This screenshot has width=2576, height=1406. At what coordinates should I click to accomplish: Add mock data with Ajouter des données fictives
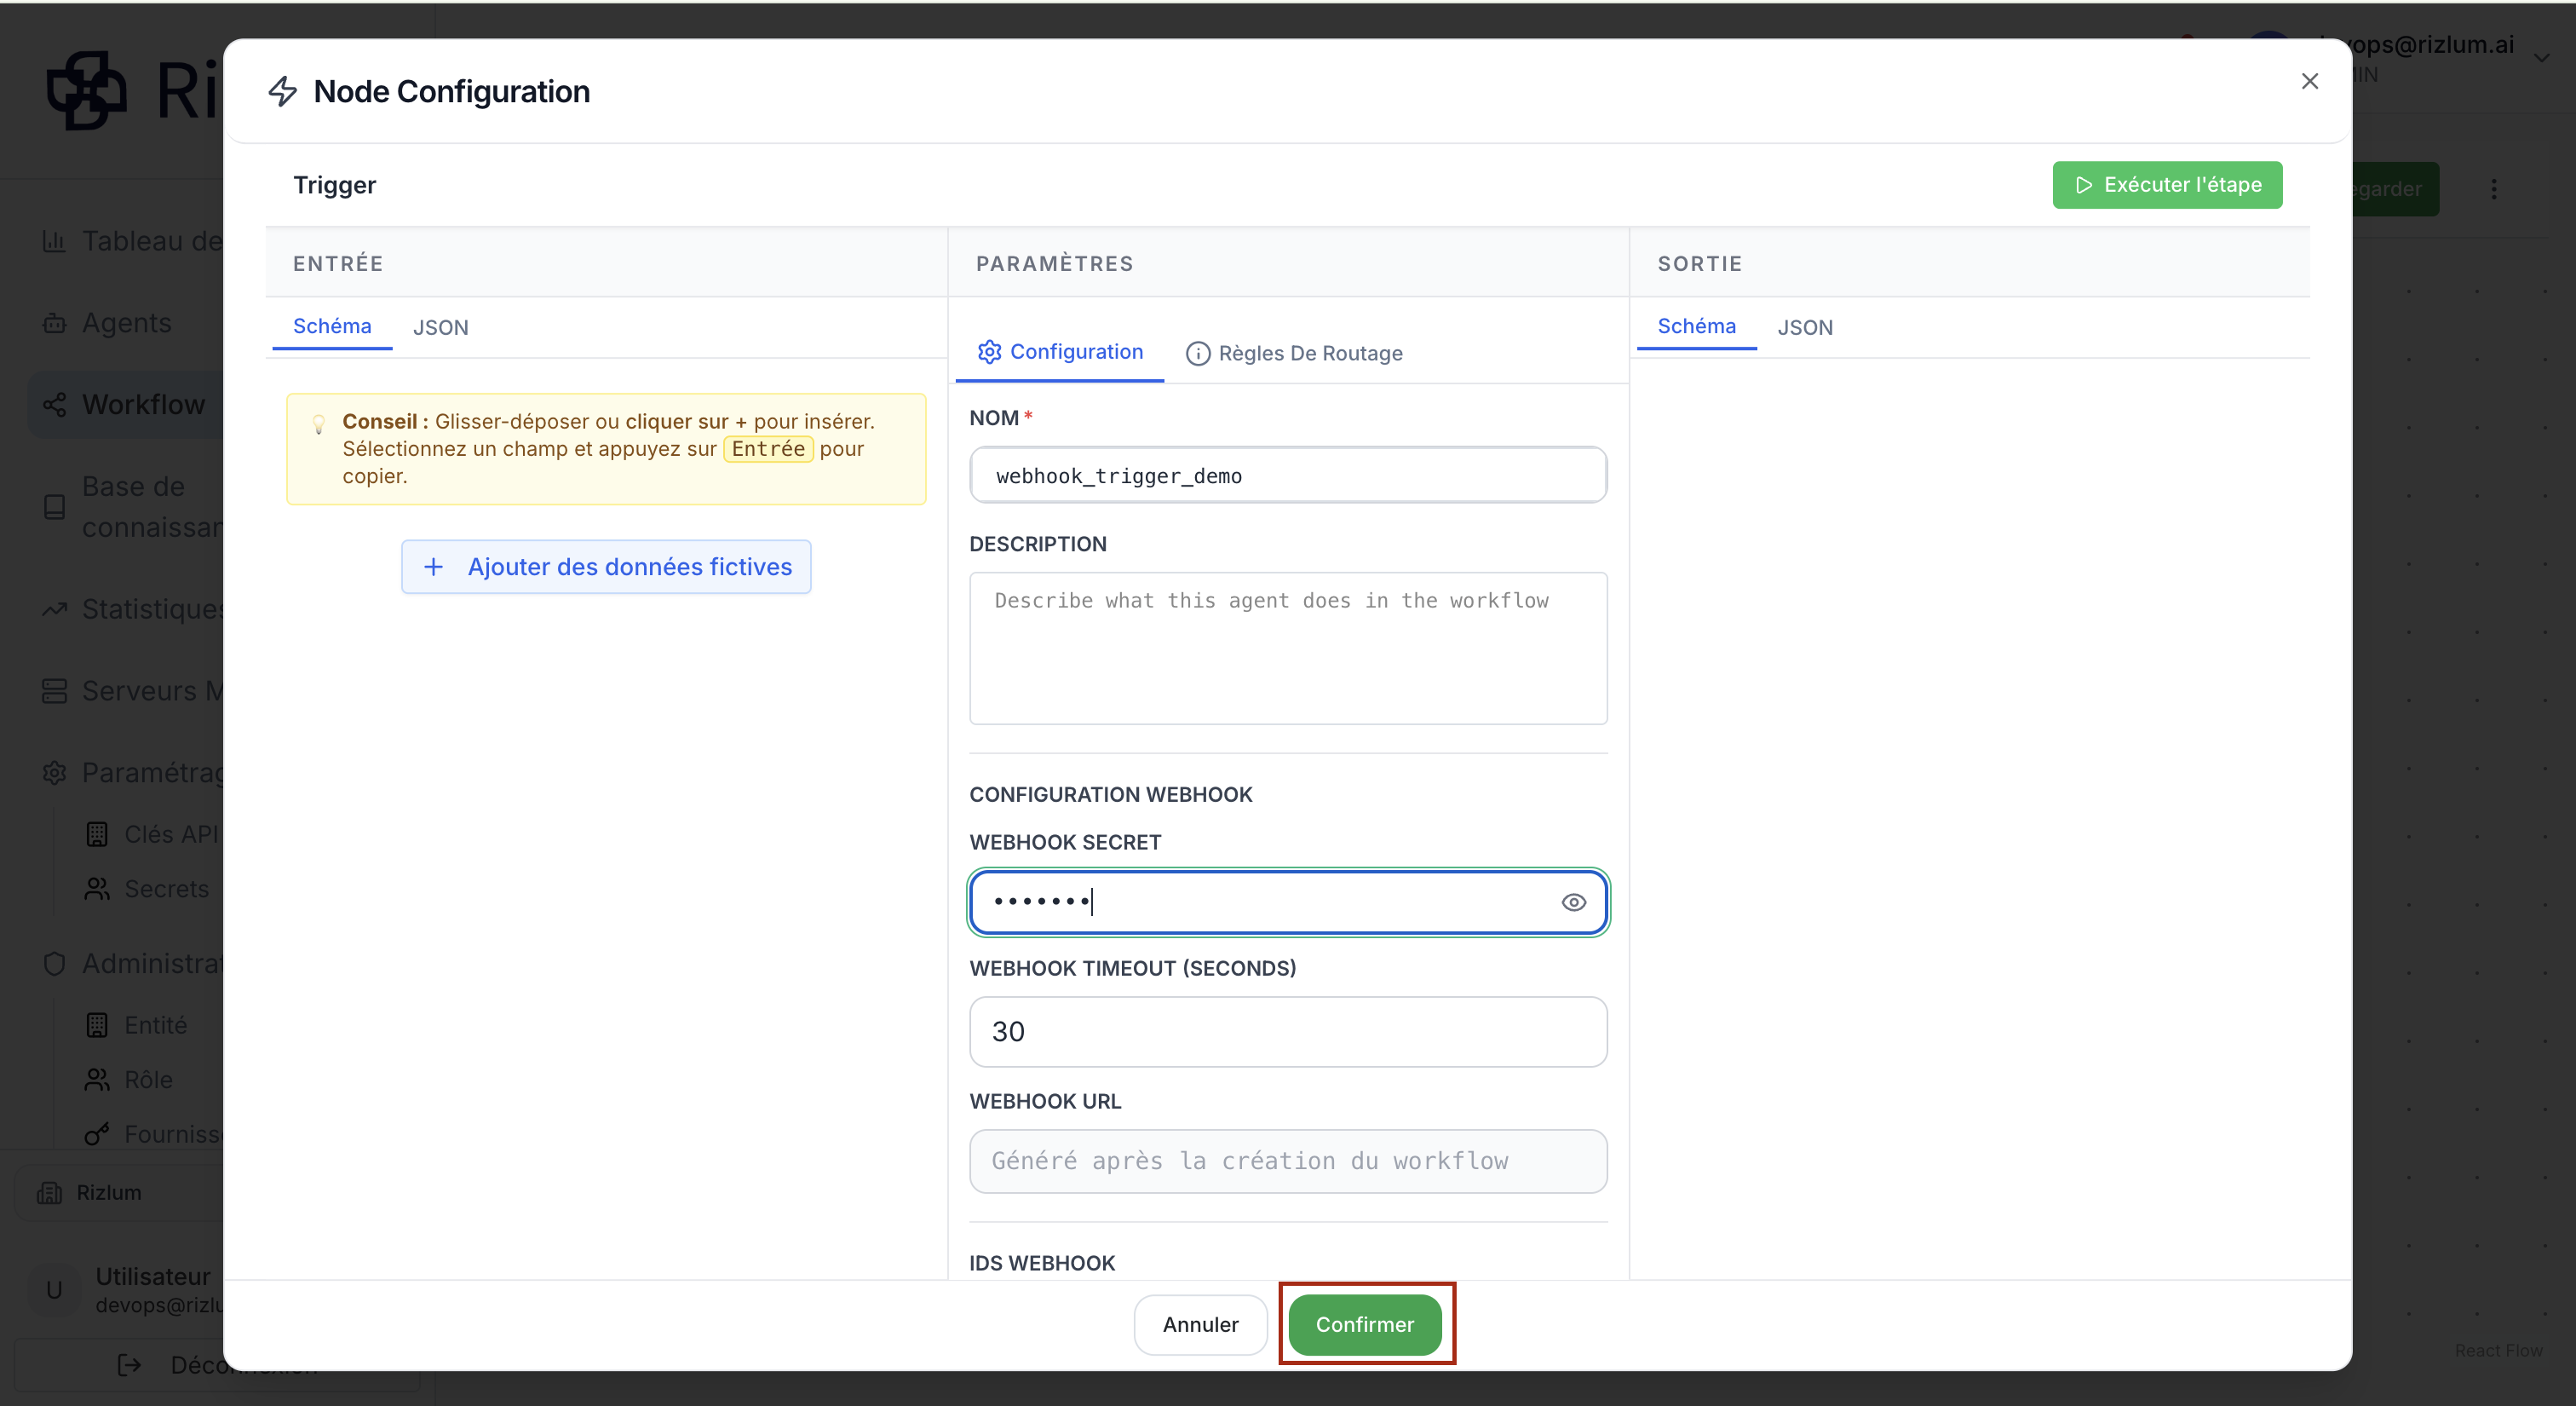click(606, 567)
